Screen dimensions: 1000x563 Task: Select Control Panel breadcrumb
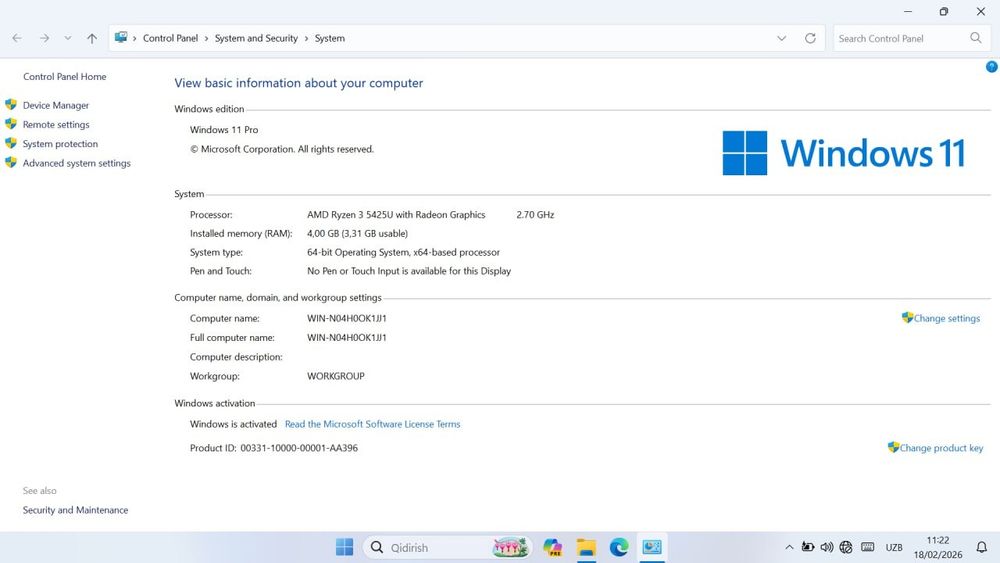coord(170,38)
